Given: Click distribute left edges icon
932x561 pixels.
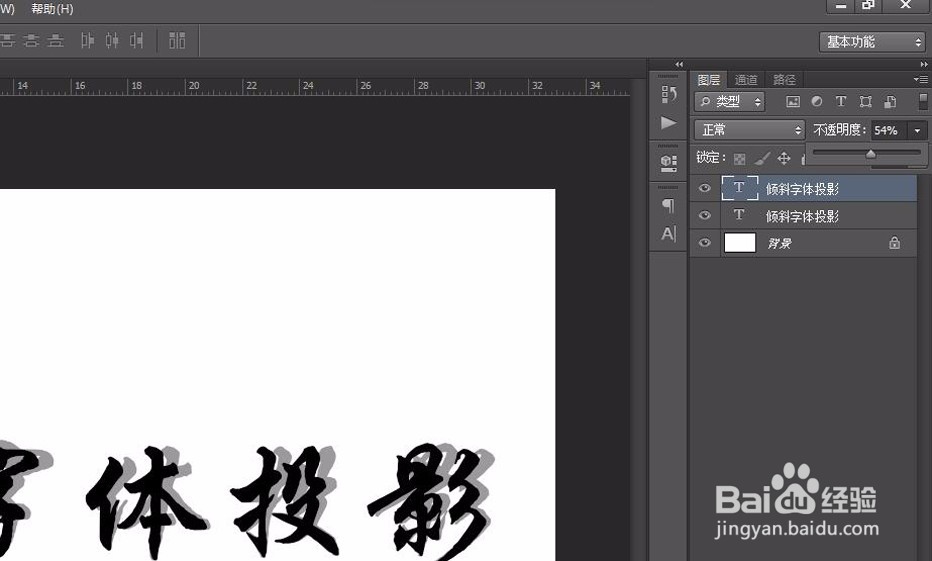Looking at the screenshot, I should pos(87,40).
